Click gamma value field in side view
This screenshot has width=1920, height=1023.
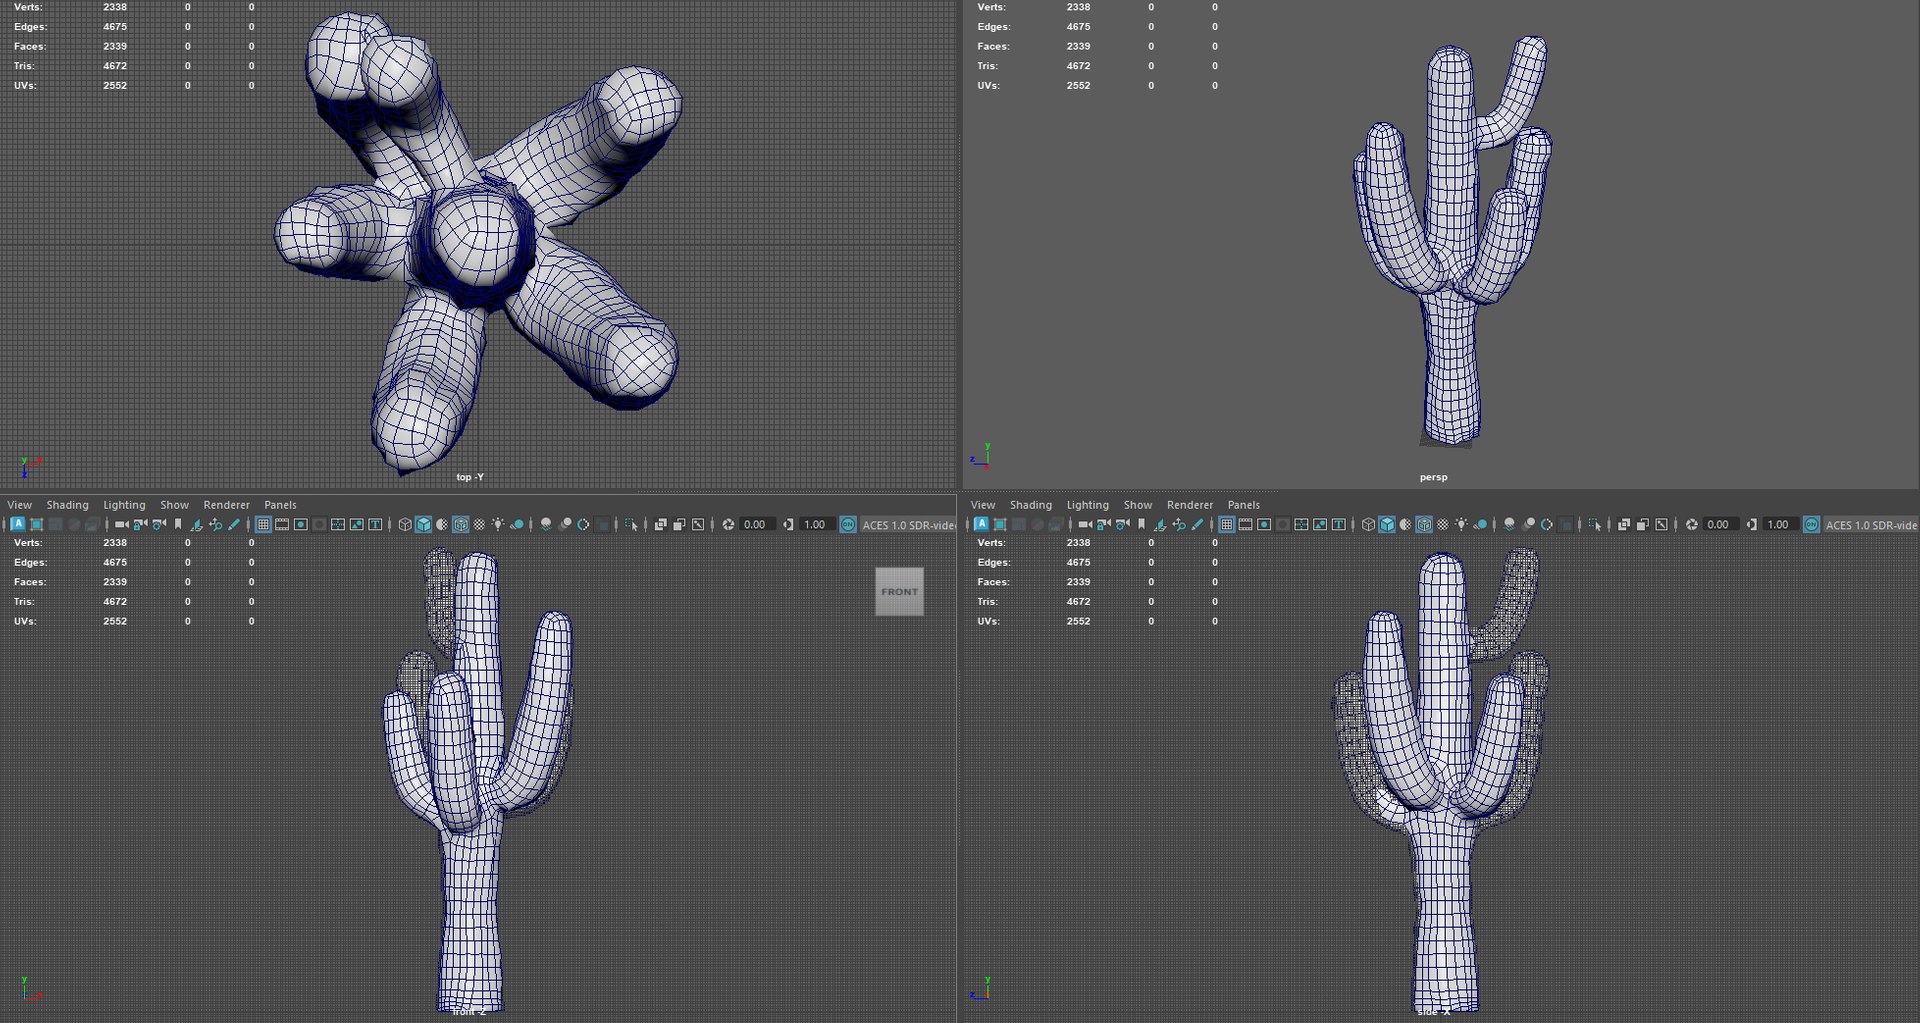tap(1779, 525)
